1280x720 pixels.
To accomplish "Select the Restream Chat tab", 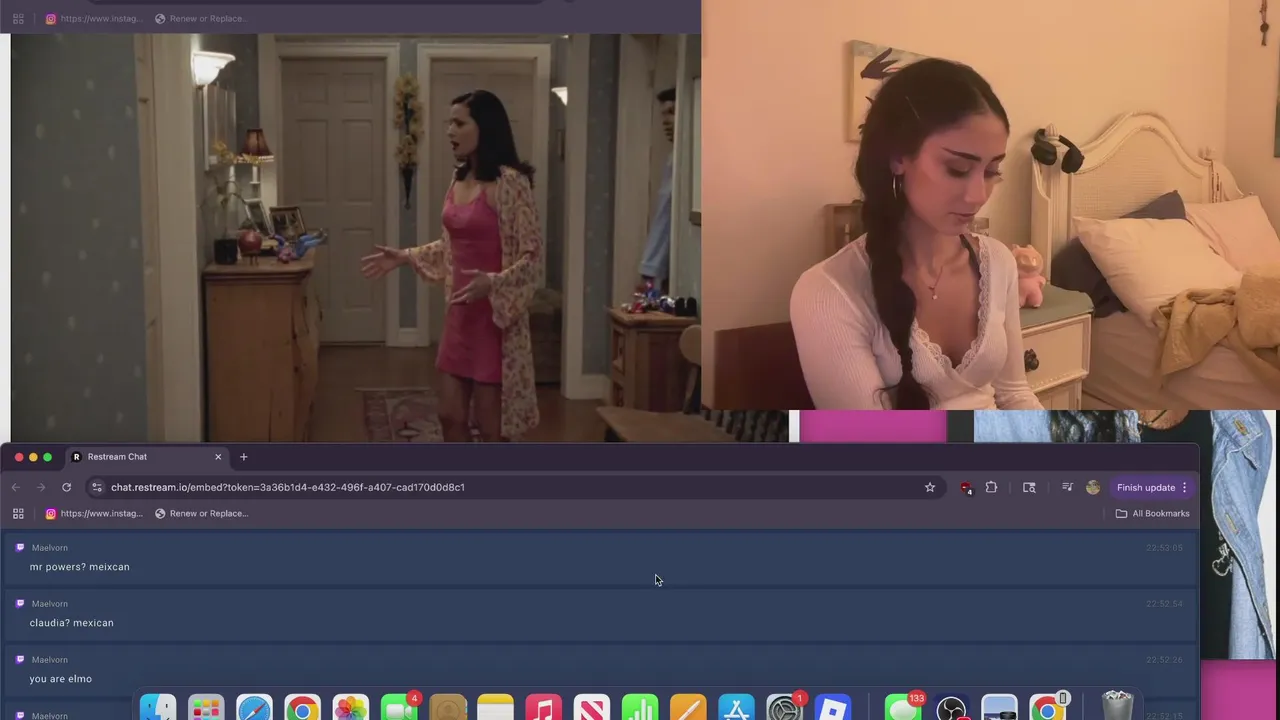I will pyautogui.click(x=147, y=457).
